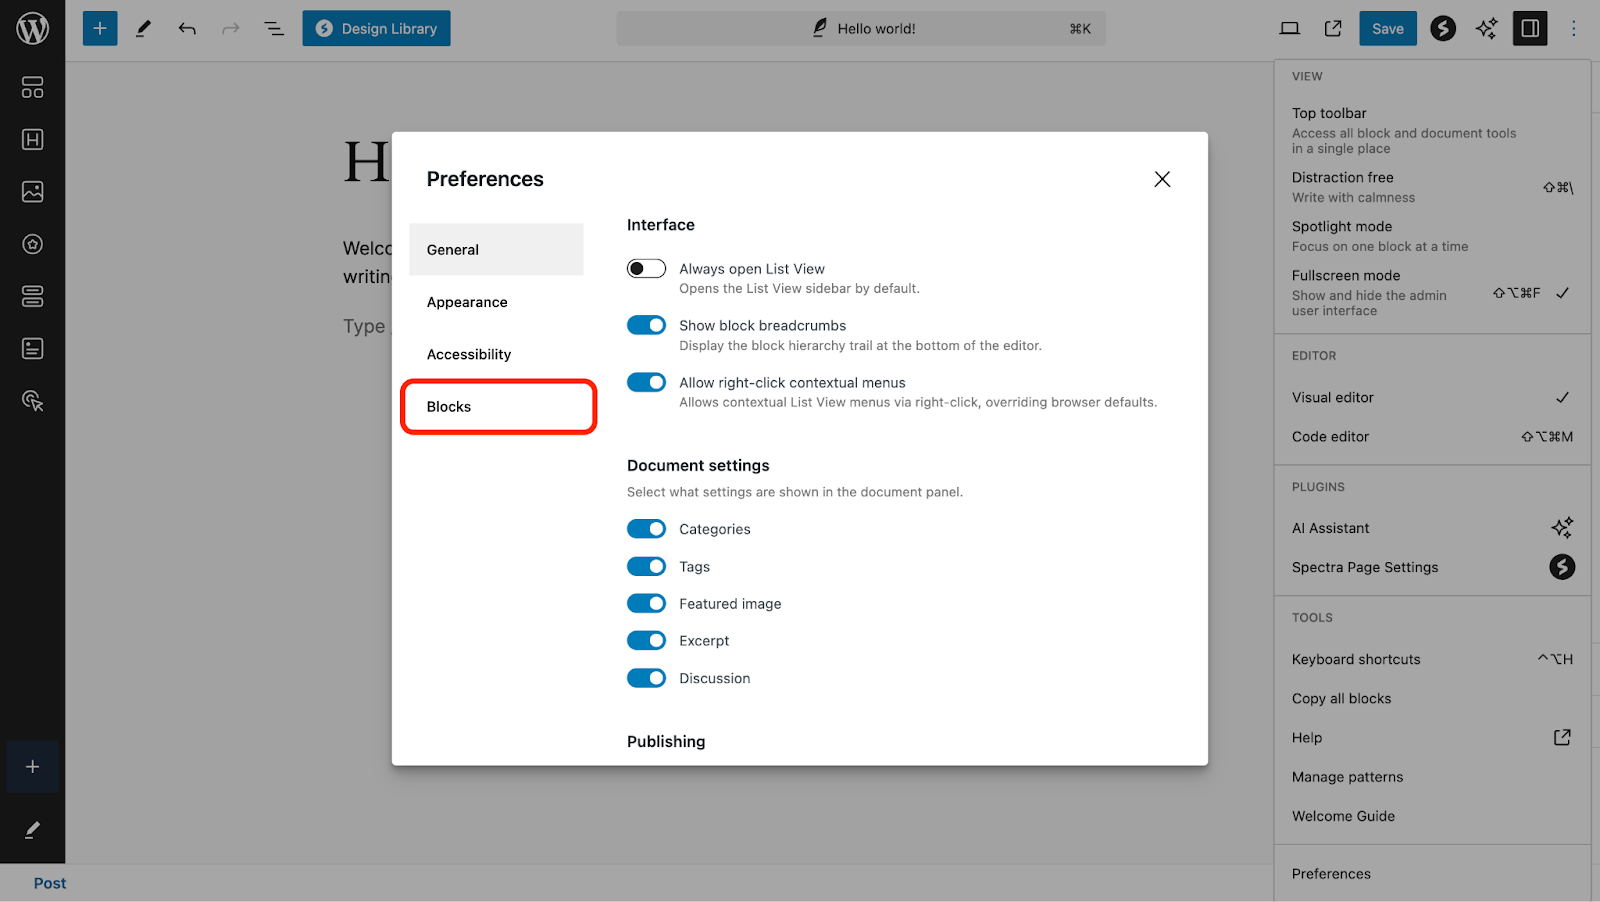Select the Accessibility preferences tab
The height and width of the screenshot is (902, 1600).
click(x=496, y=354)
